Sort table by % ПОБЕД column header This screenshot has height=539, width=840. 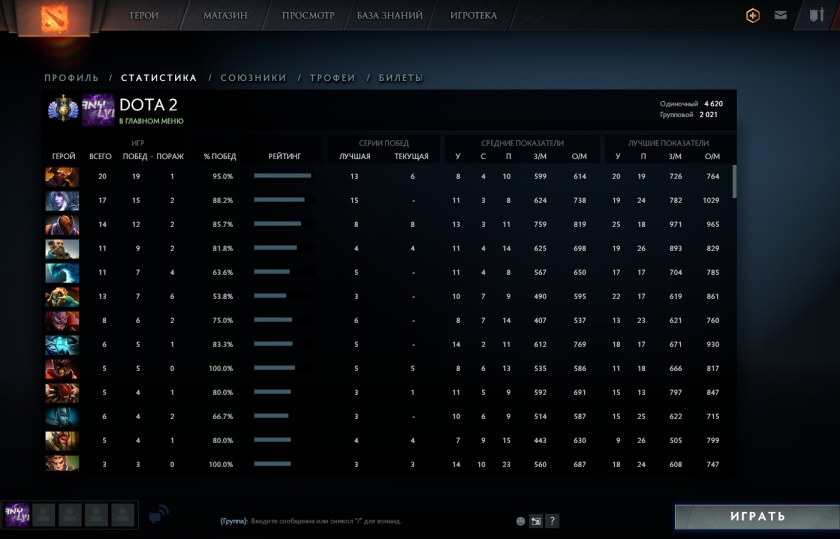pyautogui.click(x=220, y=156)
